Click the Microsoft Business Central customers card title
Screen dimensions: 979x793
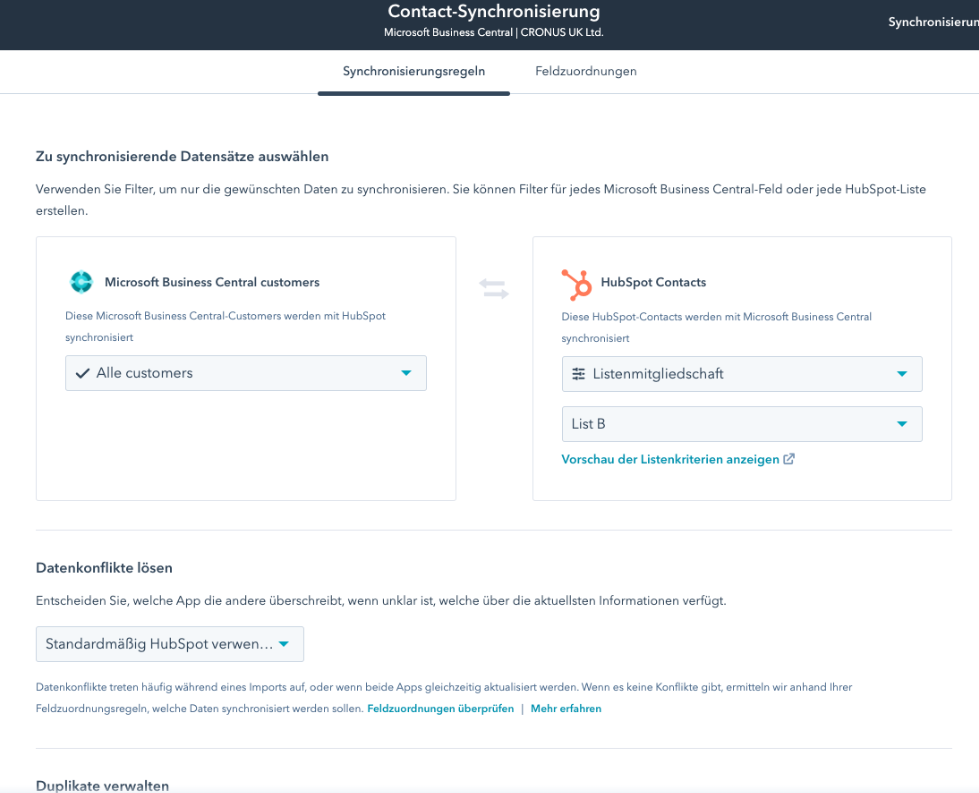pos(212,282)
